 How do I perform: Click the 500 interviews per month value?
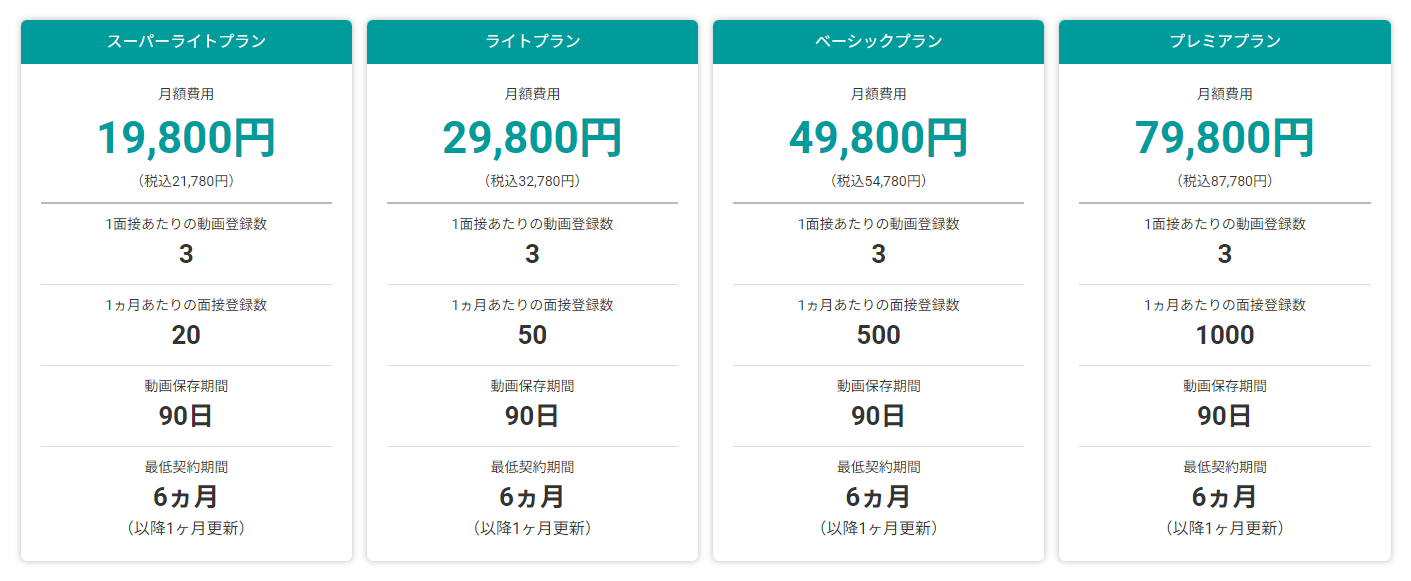point(878,335)
